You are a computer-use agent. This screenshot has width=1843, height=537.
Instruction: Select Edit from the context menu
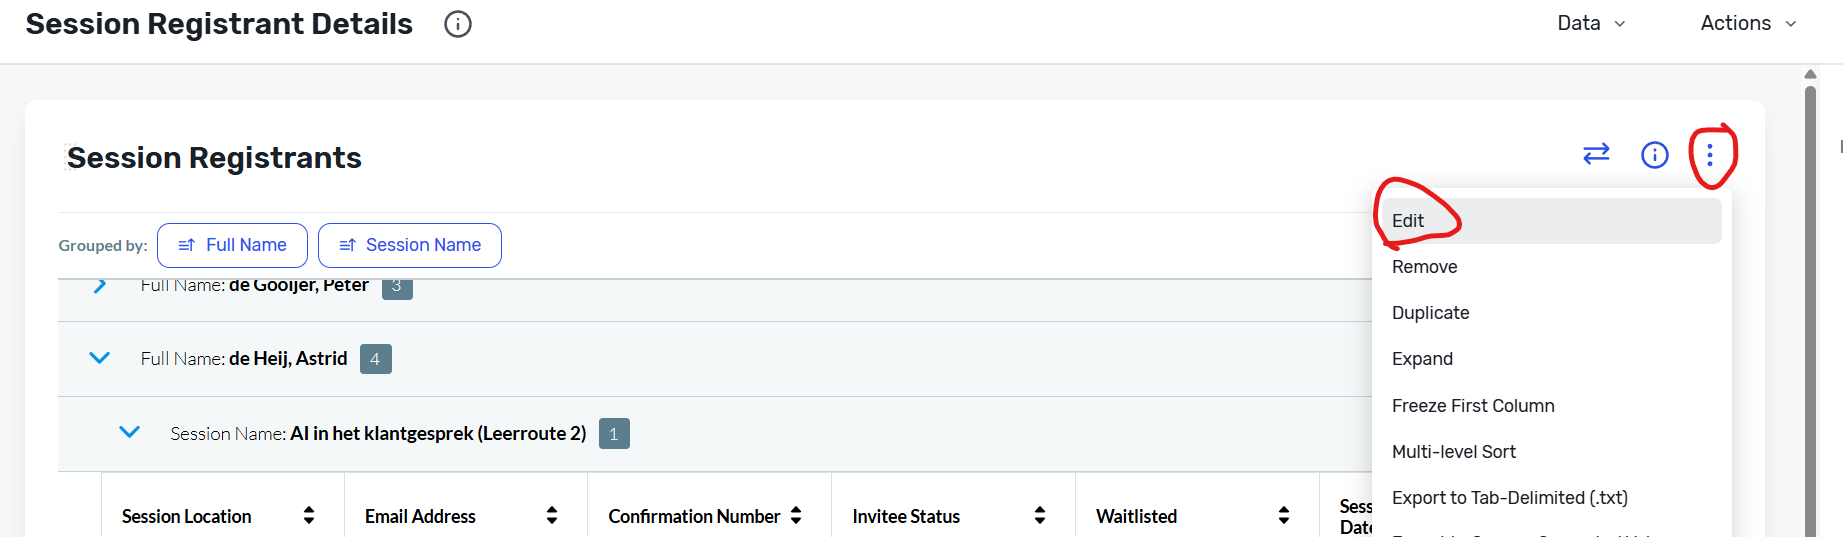point(1549,221)
